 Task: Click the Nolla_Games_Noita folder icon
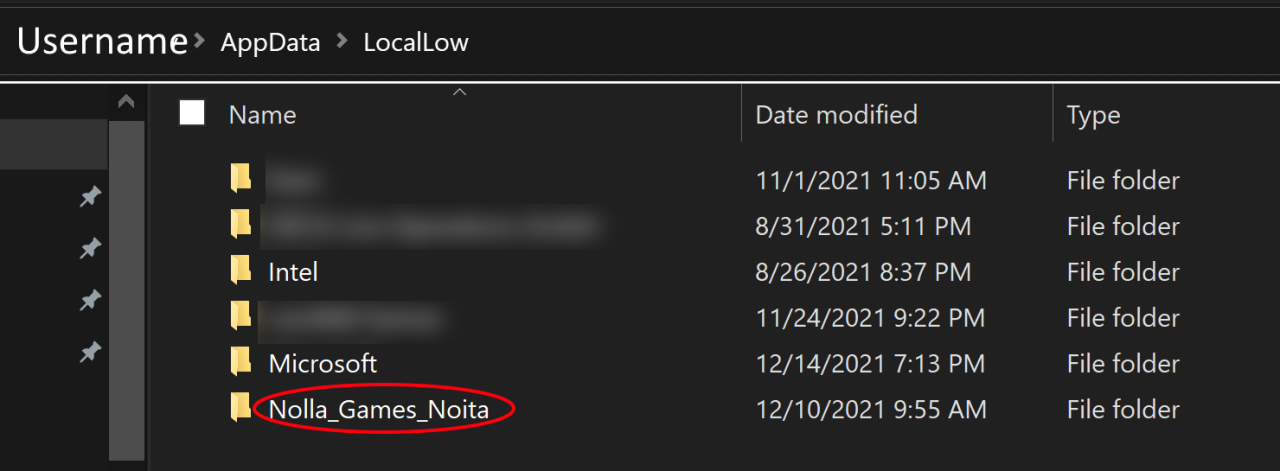(240, 408)
